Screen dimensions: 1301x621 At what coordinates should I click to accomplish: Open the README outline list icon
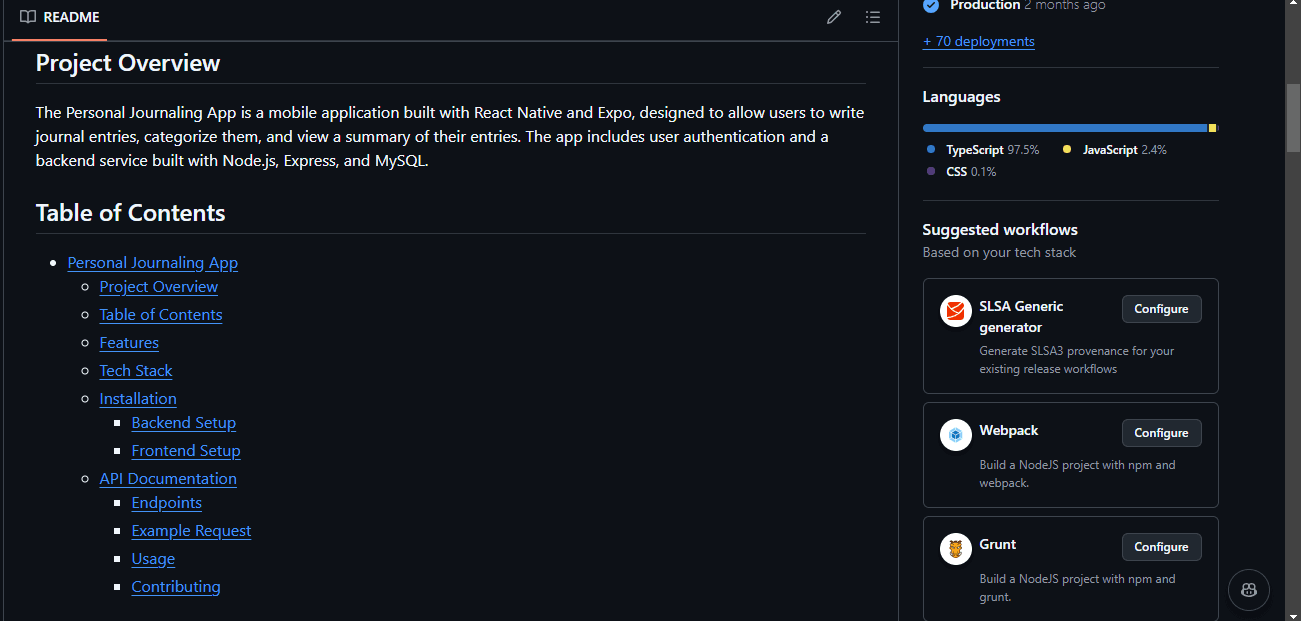click(873, 17)
